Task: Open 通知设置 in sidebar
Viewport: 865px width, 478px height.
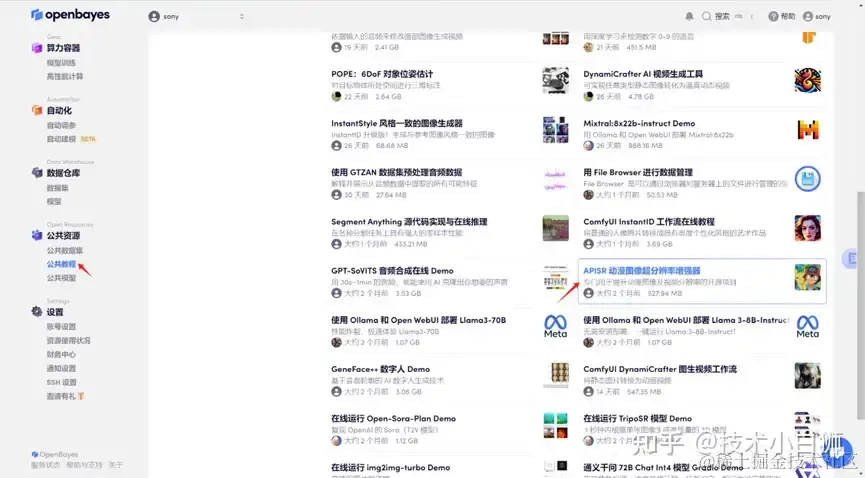Action: pyautogui.click(x=61, y=368)
